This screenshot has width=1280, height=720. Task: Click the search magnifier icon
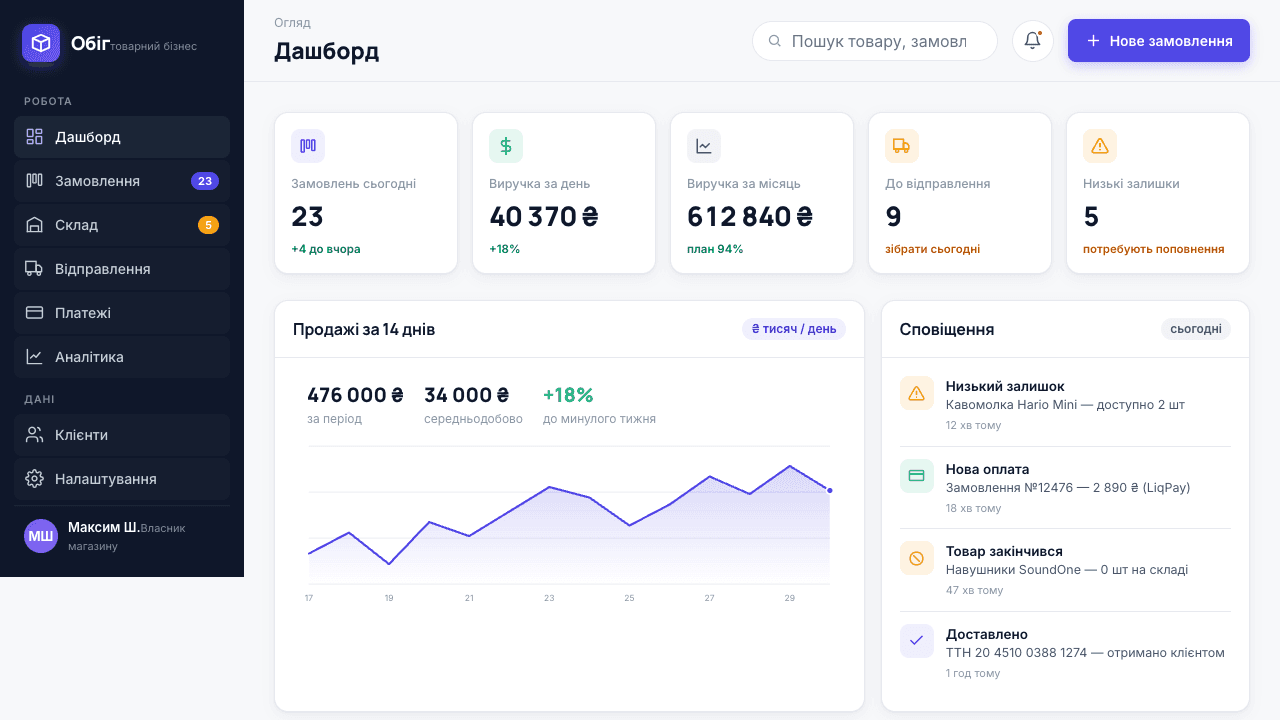coord(774,41)
